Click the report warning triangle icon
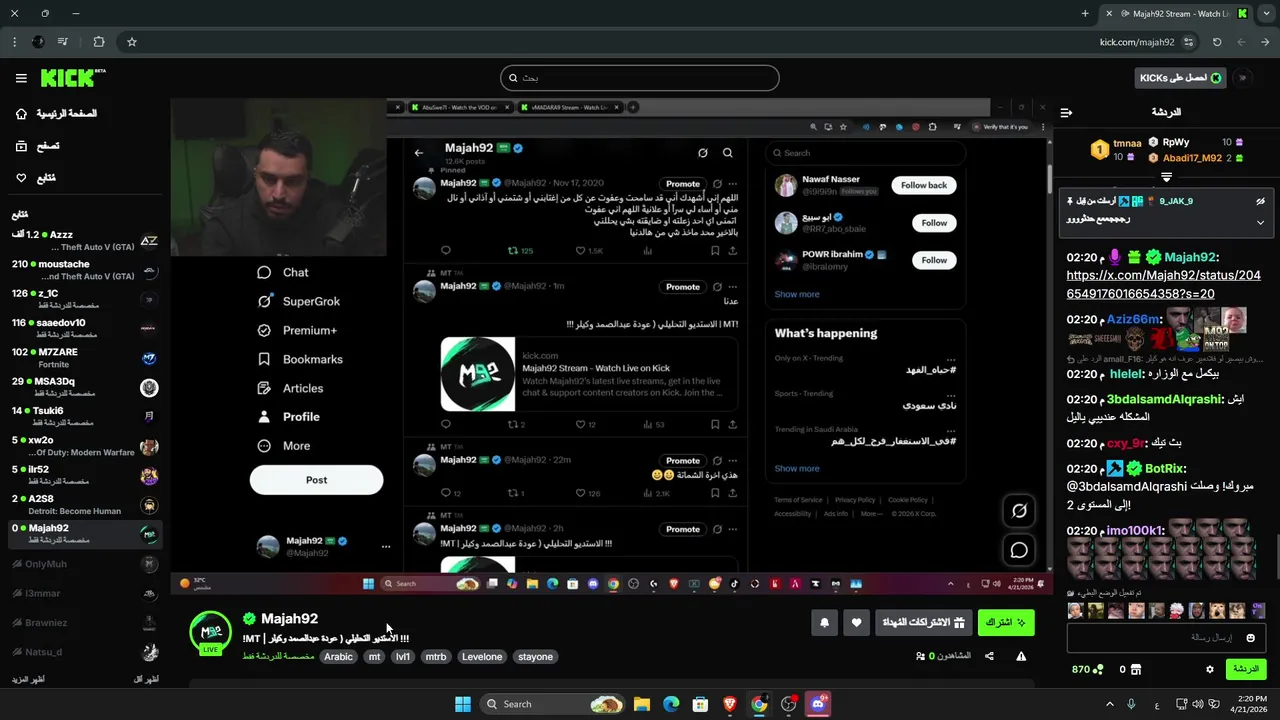 pos(1021,656)
